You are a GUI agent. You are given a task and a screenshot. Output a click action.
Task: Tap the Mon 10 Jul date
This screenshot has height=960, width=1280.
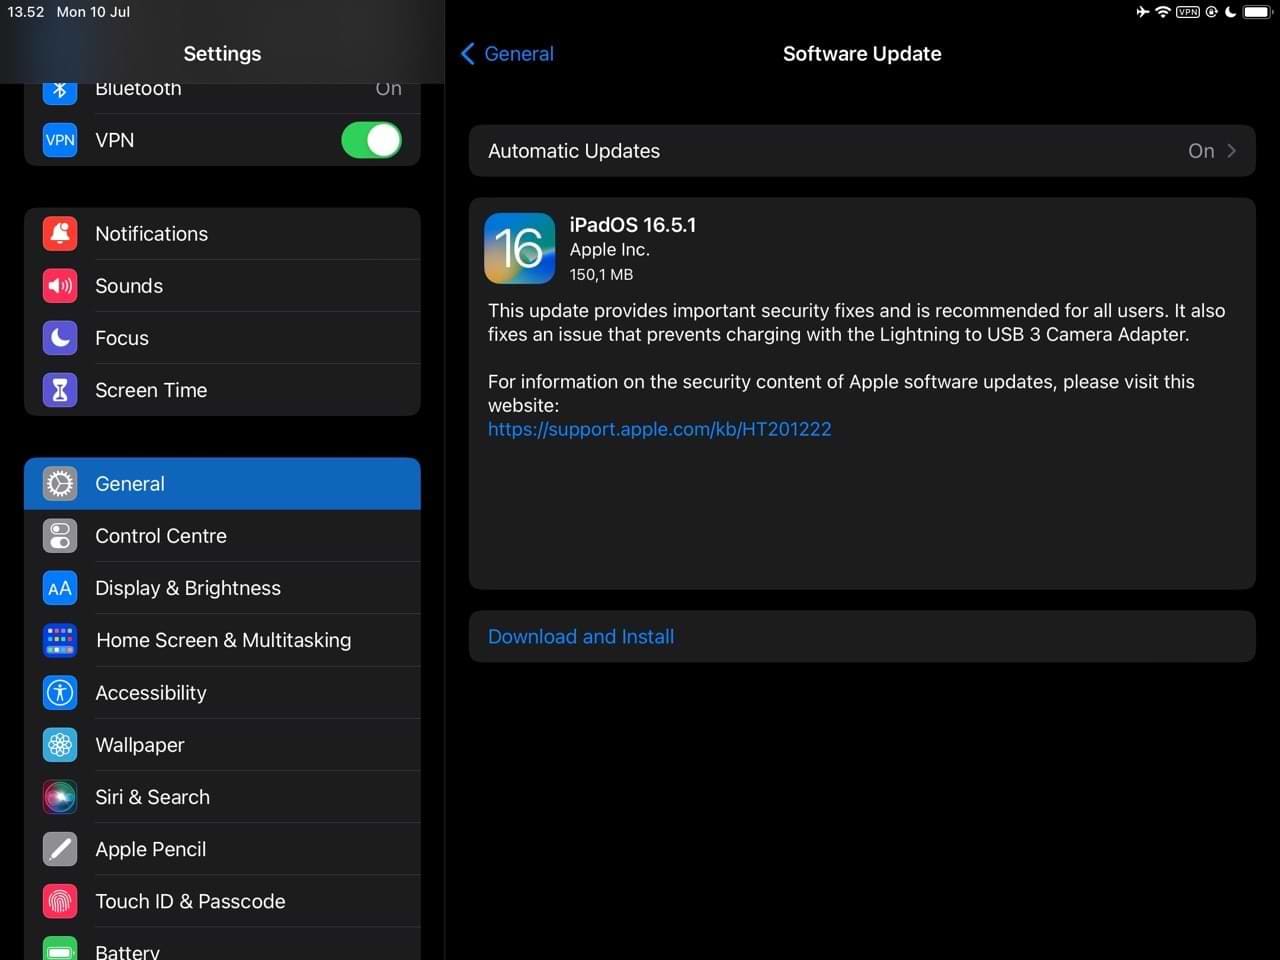coord(93,12)
